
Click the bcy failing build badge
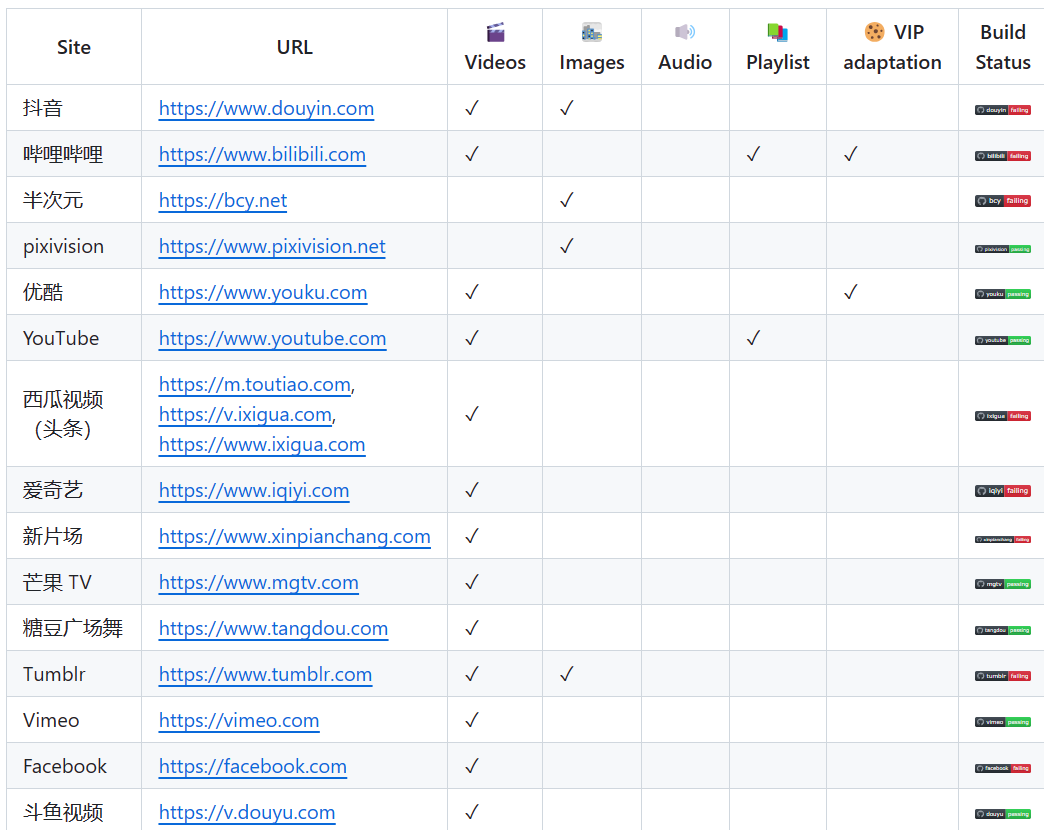[x=1002, y=201]
